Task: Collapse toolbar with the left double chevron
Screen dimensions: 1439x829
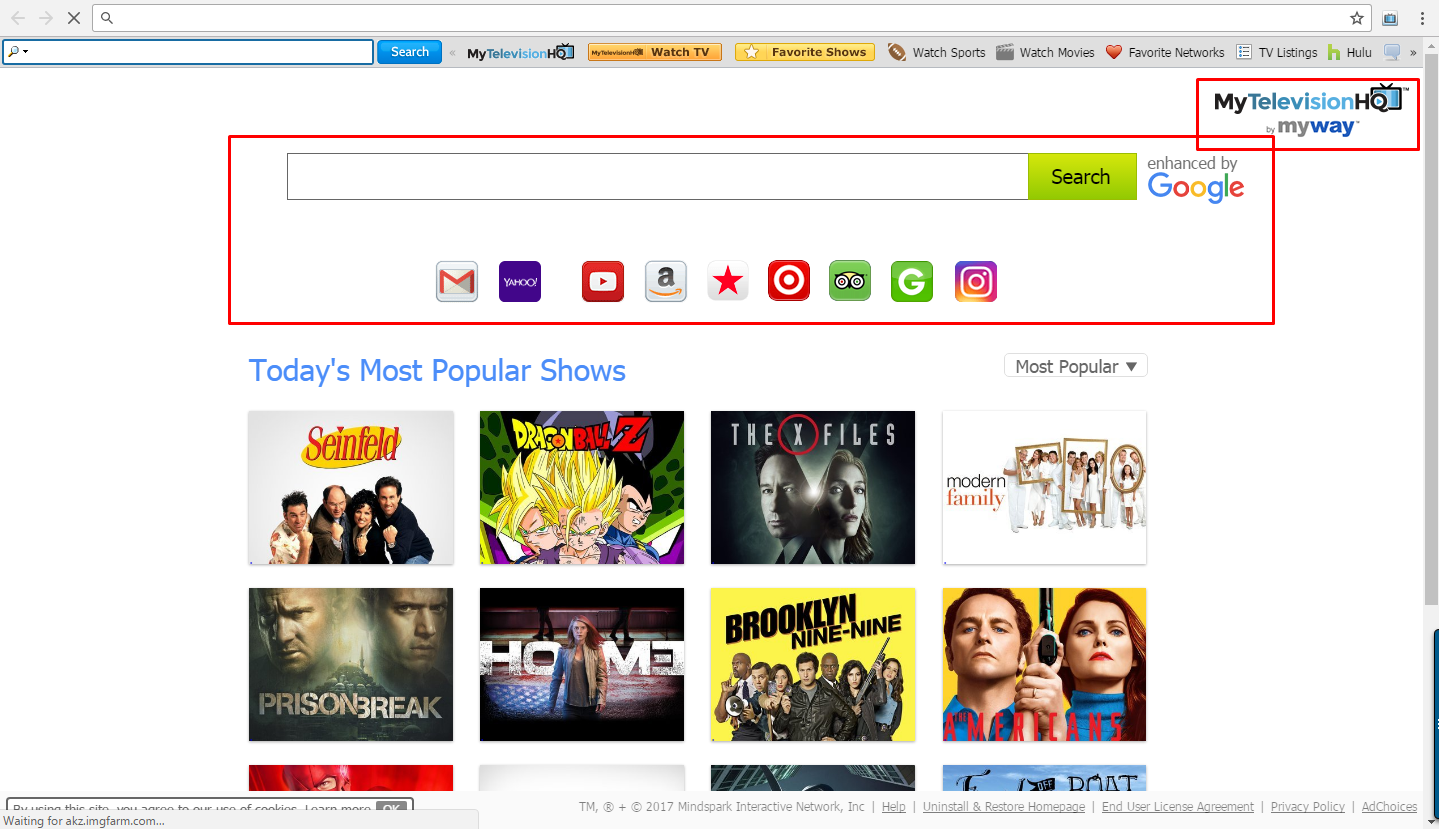Action: pos(453,52)
